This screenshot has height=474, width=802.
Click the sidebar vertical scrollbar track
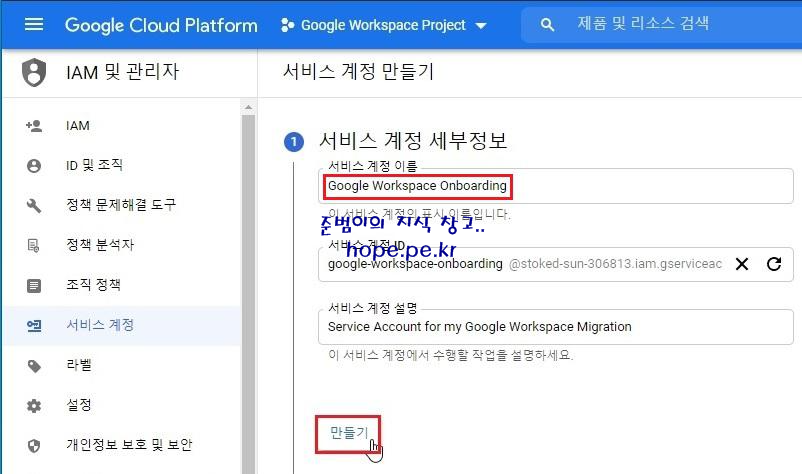coord(248,294)
